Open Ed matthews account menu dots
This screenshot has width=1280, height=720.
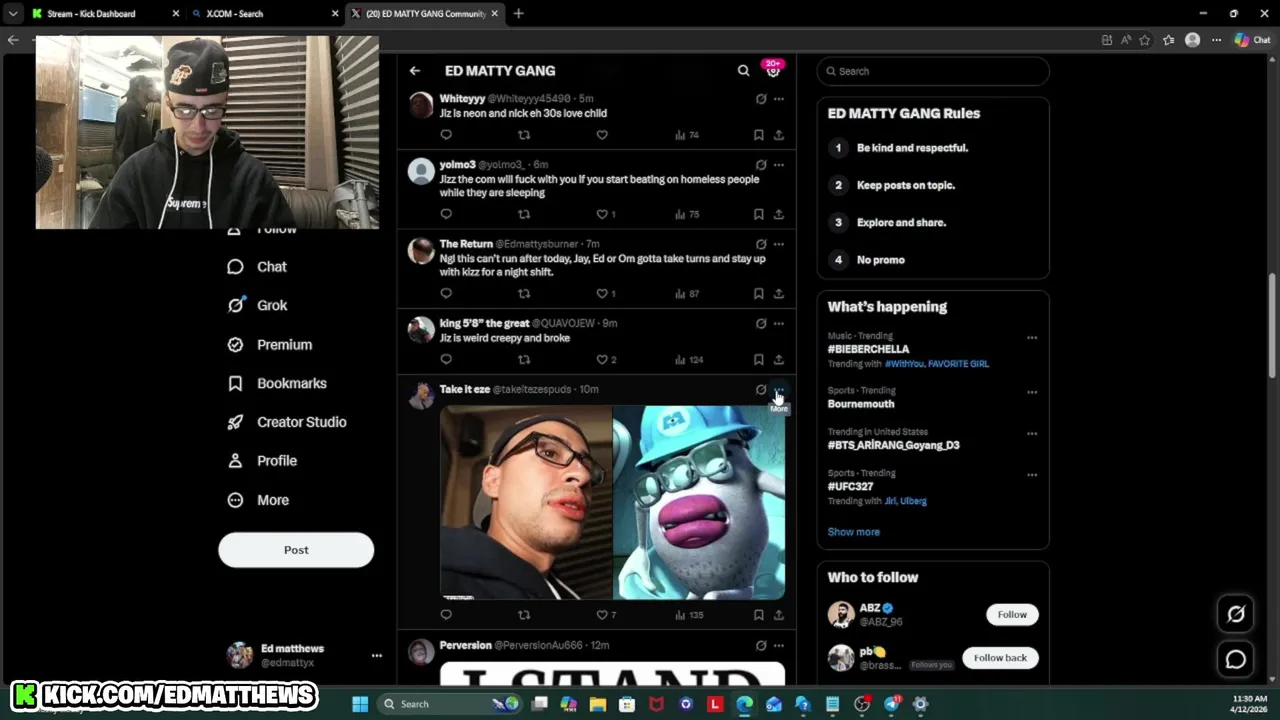(377, 656)
